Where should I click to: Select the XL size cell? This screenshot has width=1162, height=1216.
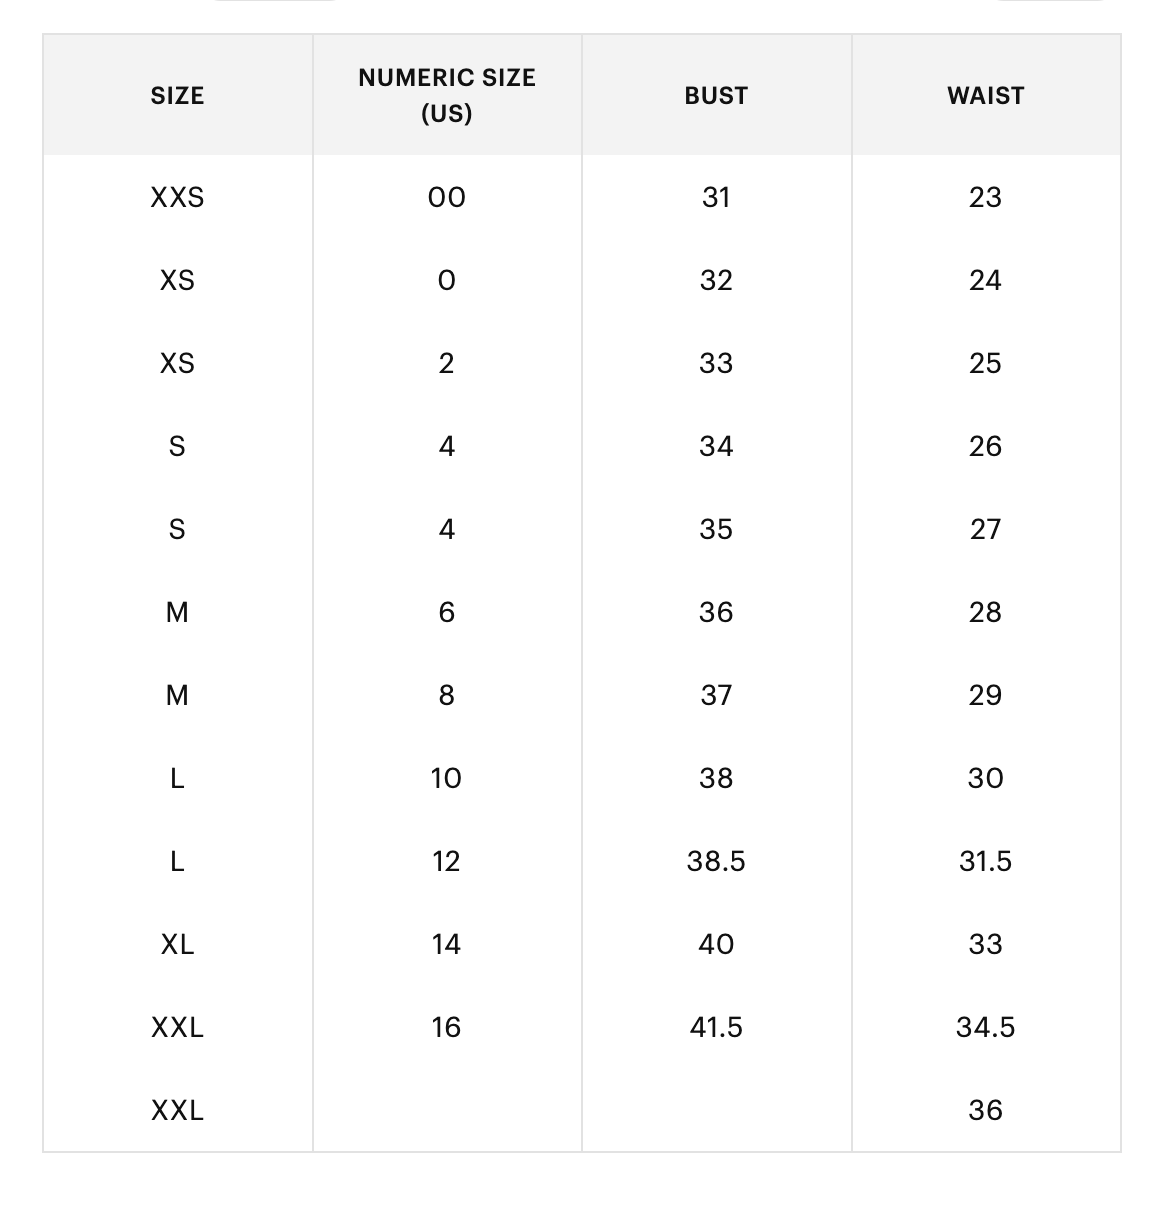177,944
